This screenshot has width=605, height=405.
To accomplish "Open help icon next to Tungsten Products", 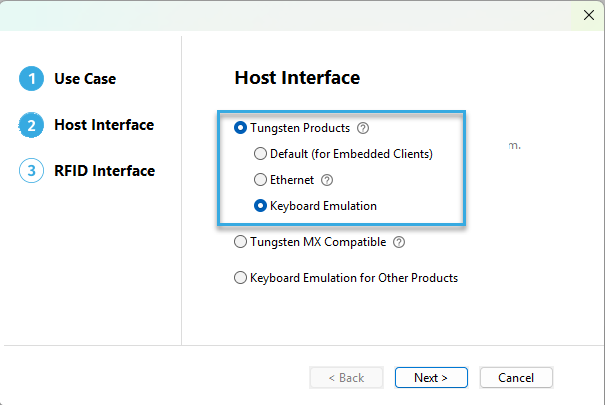I will (363, 128).
